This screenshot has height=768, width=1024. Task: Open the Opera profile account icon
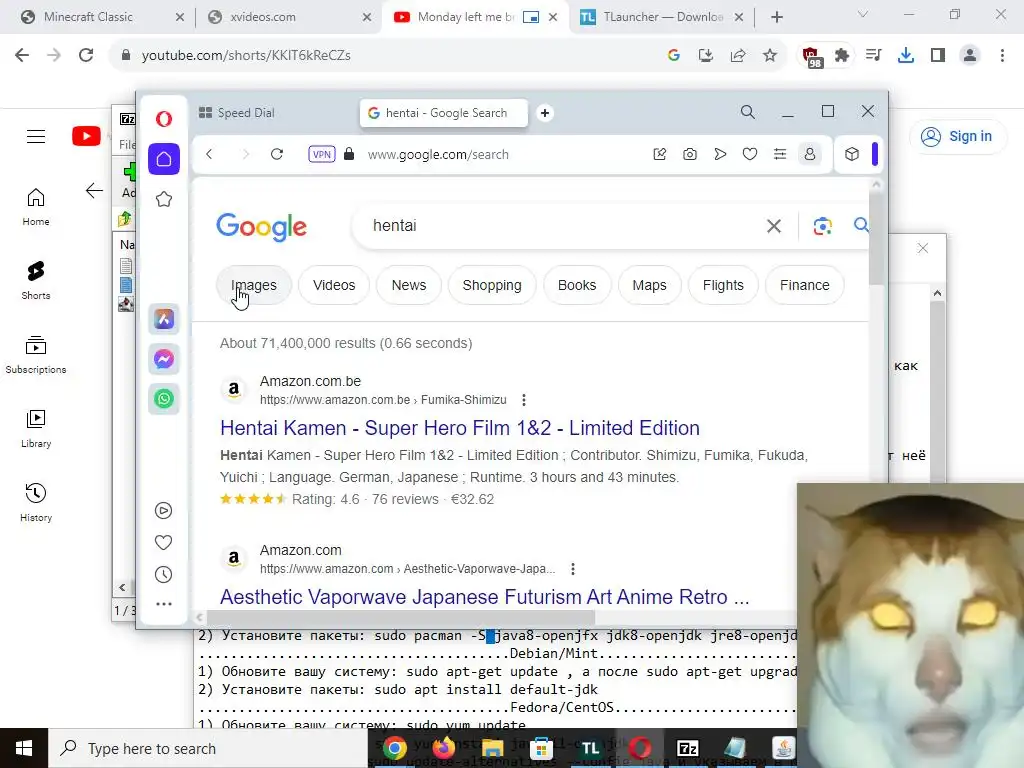click(x=810, y=154)
